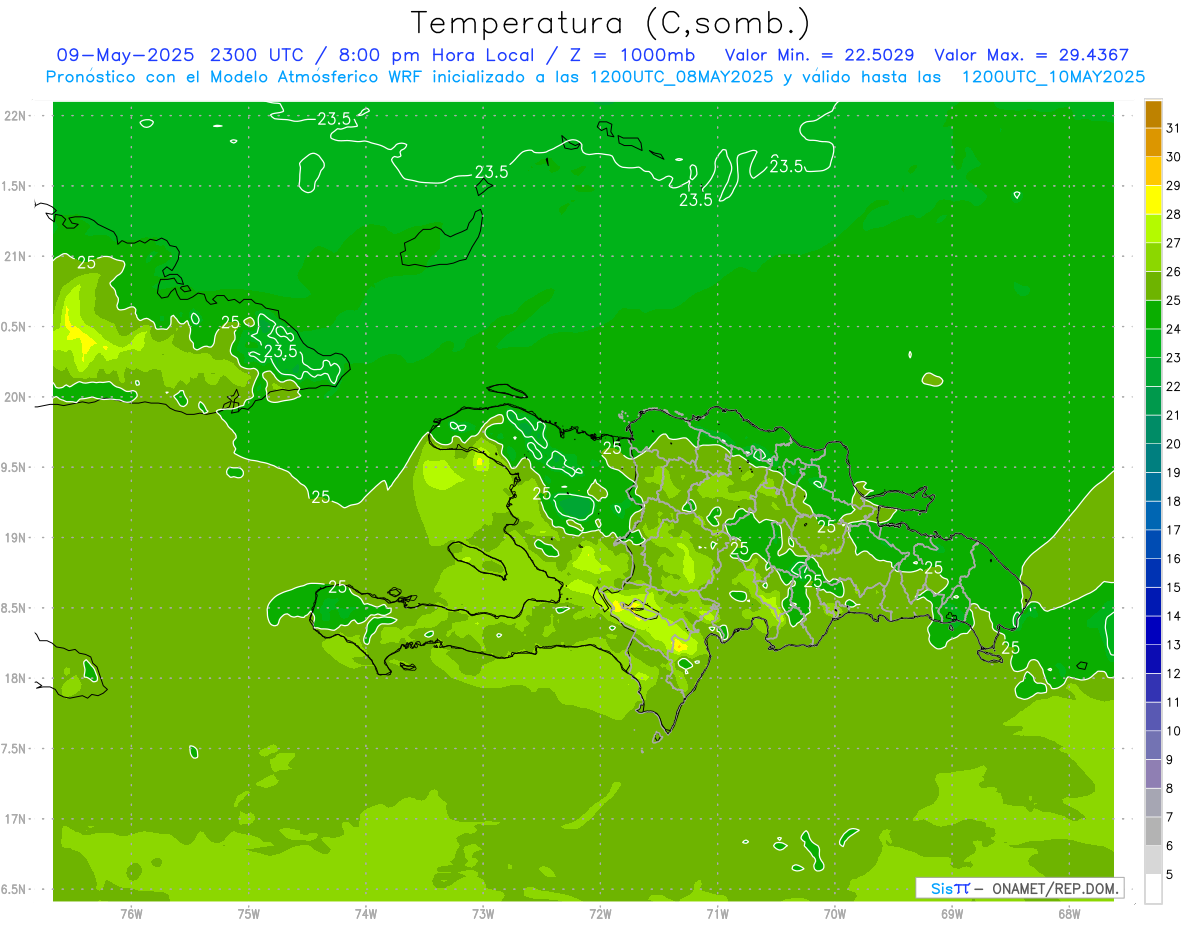Click the green swatch between 24 and 25

pyautogui.click(x=1153, y=315)
